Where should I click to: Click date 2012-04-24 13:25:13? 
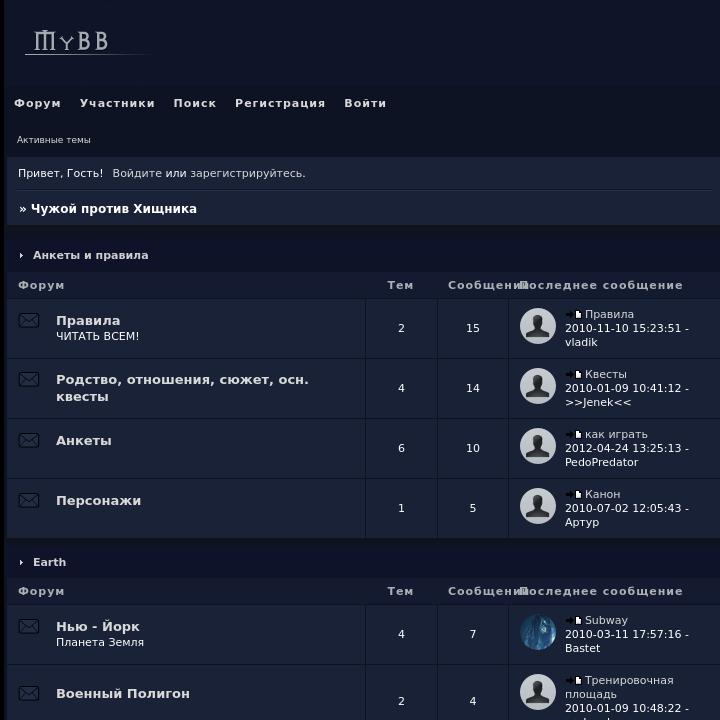click(623, 448)
